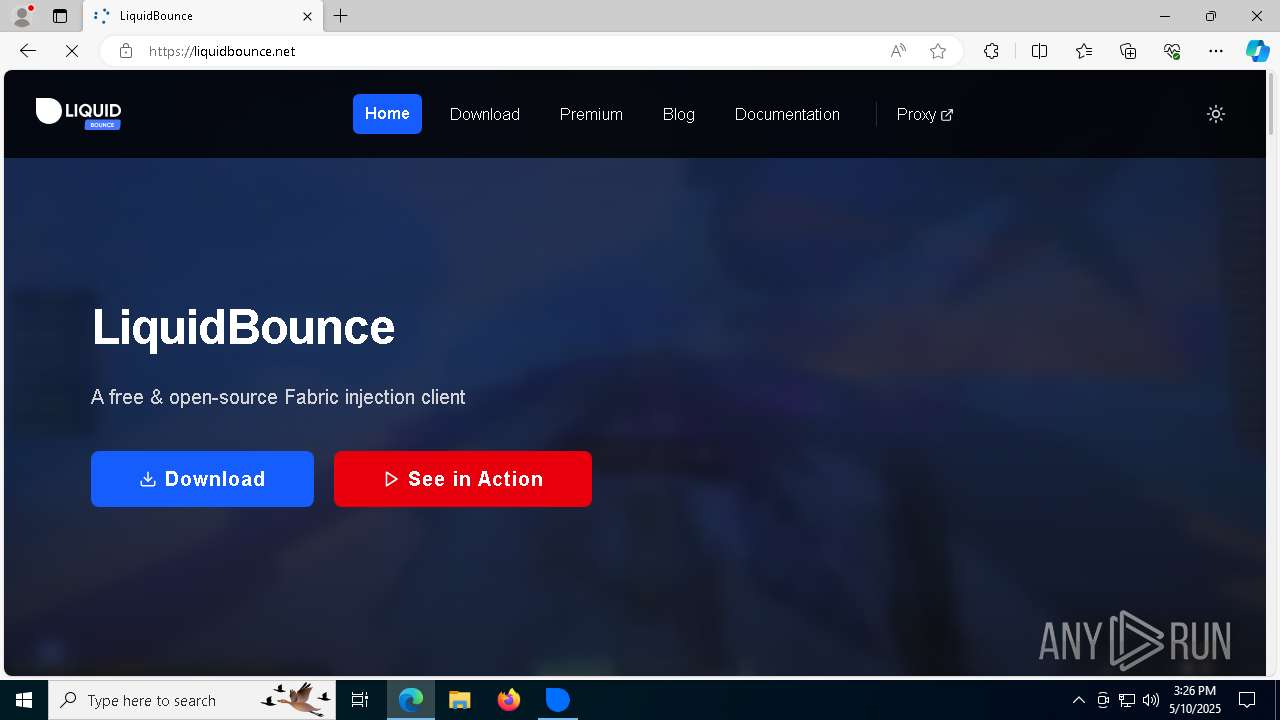Open the taskbar clock and date
This screenshot has height=720, width=1280.
click(x=1195, y=700)
